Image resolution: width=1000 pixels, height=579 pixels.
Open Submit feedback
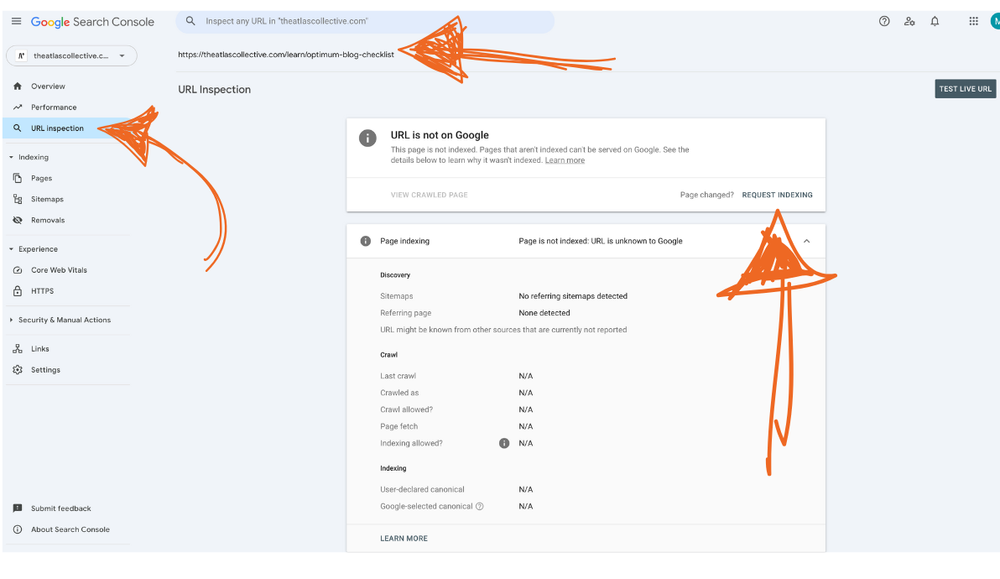(x=61, y=508)
